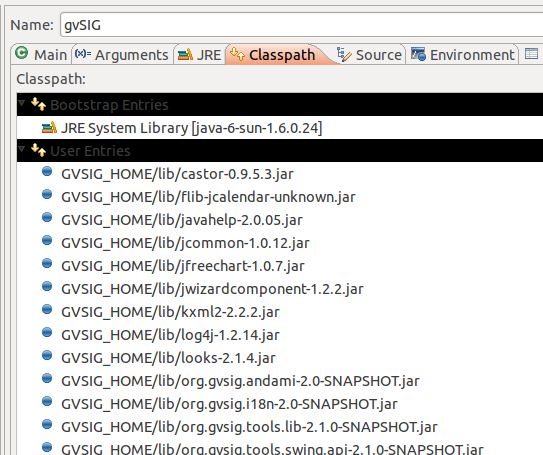Select castor-0.9.5.3.jar entry
This screenshot has height=455, width=543.
point(177,174)
